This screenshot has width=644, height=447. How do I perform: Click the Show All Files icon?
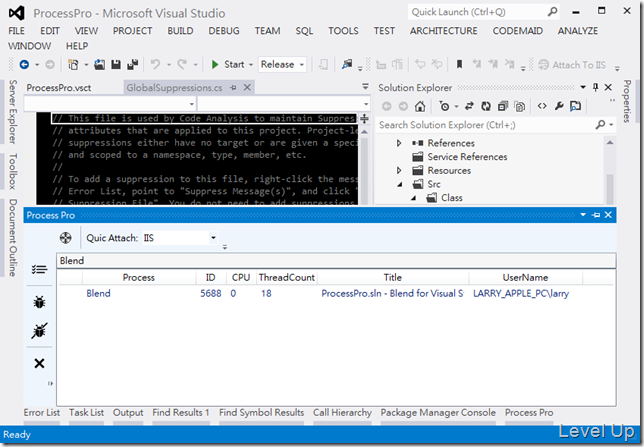point(520,106)
